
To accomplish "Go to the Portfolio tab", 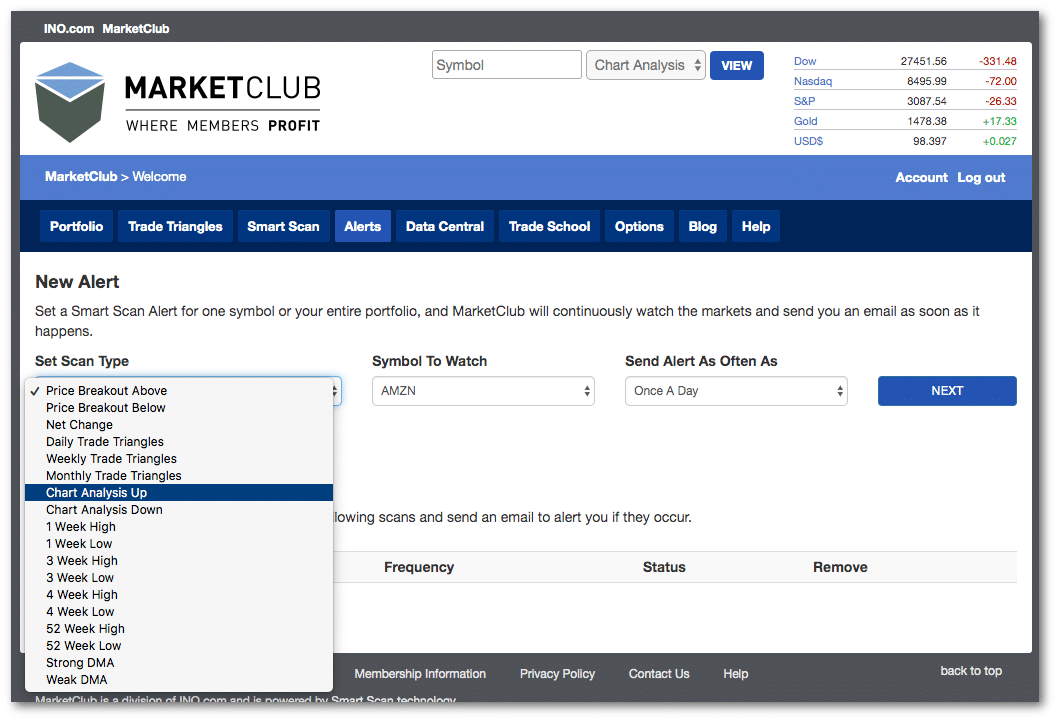I will pyautogui.click(x=76, y=227).
